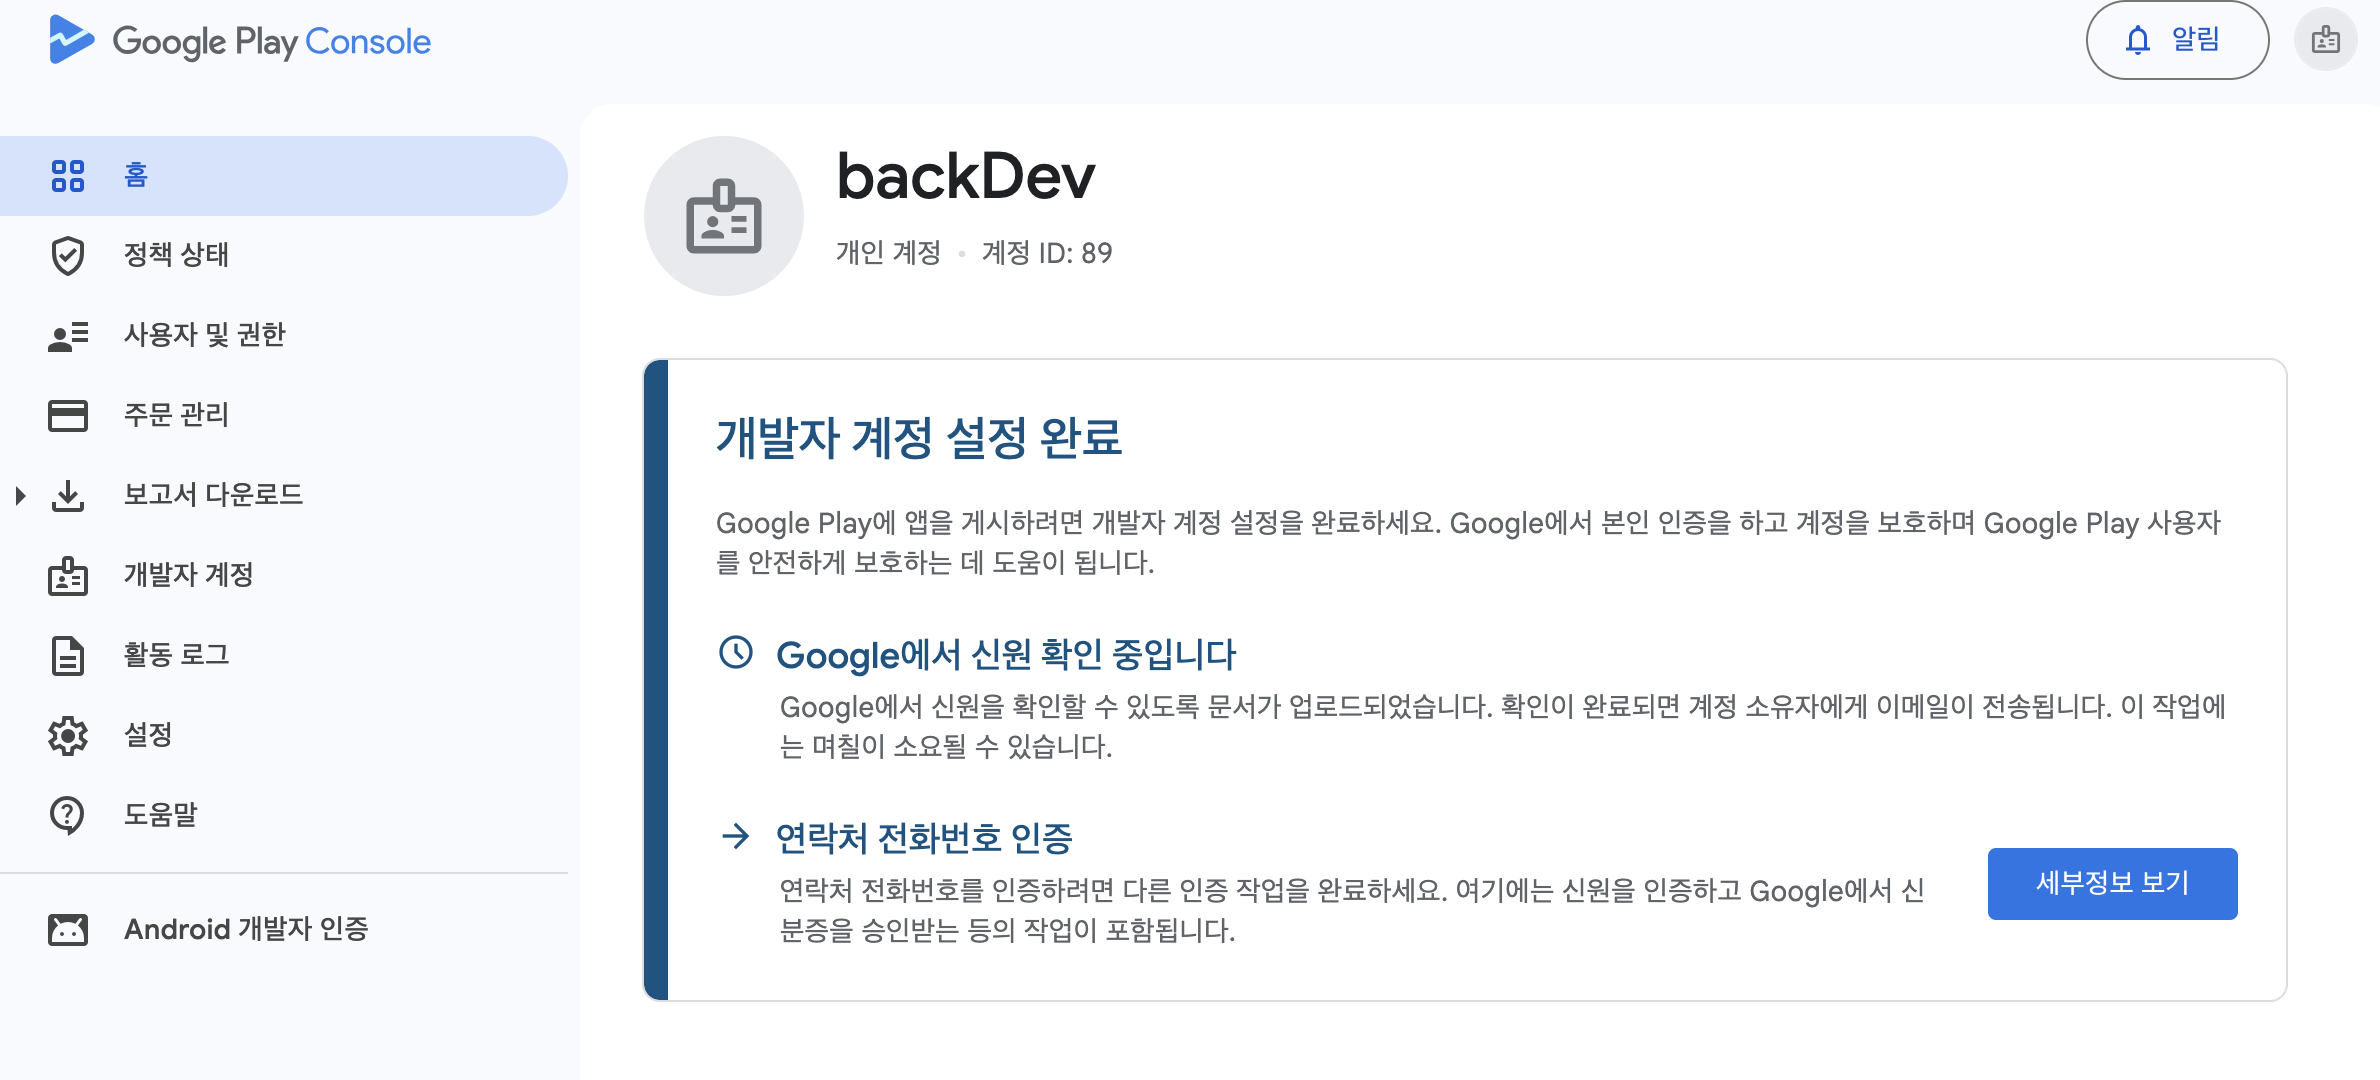Screen dimensions: 2380x1080
Task: Click the Android developer verification icon
Action: [68, 930]
